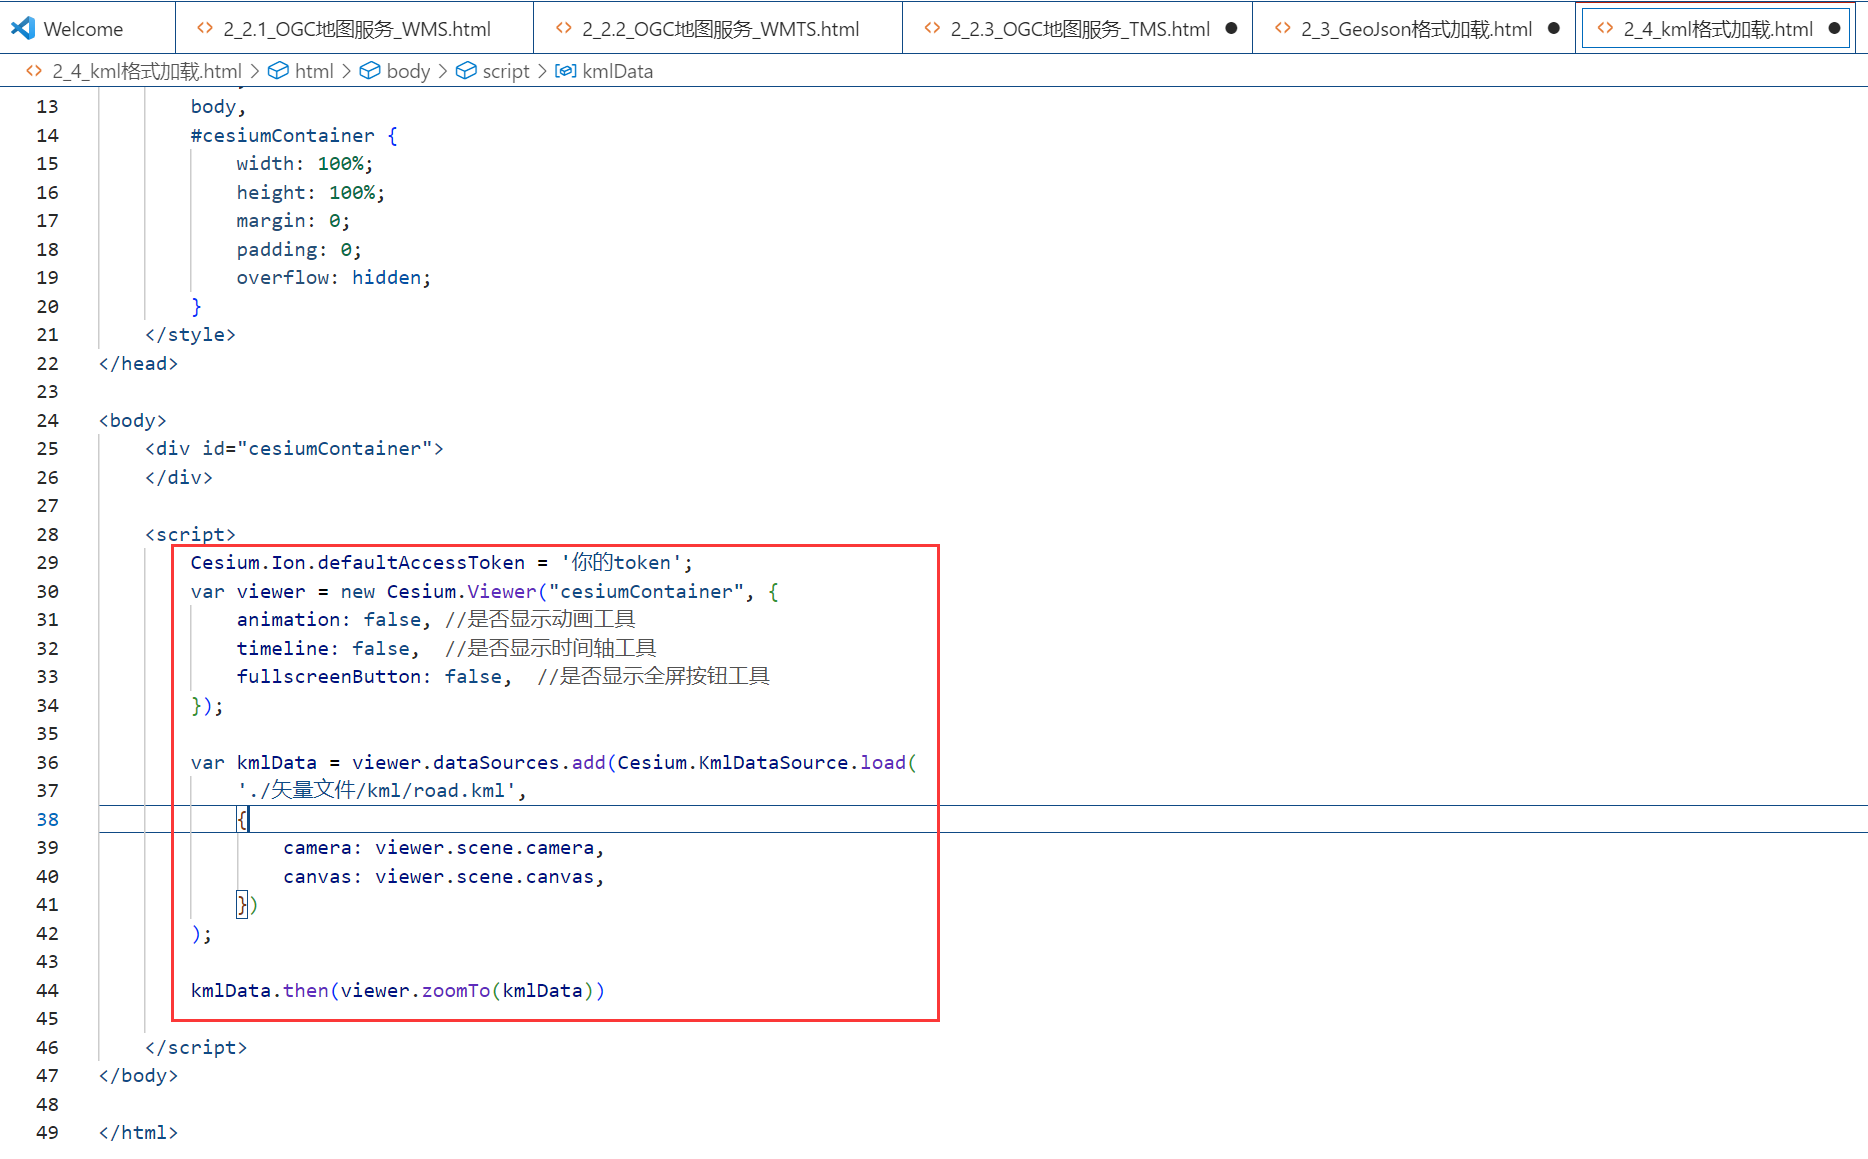1868x1159 pixels.
Task: Select the 2_4_kml格式加载.html tab
Action: (x=1716, y=29)
